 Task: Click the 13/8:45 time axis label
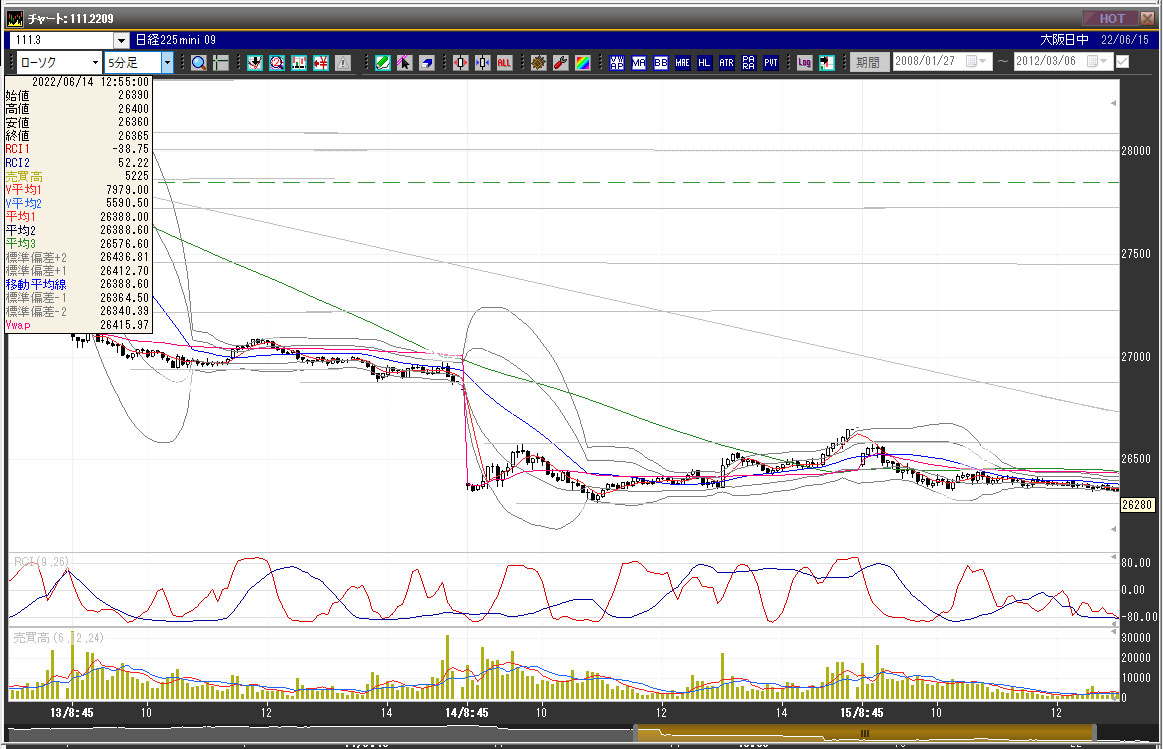coord(72,713)
